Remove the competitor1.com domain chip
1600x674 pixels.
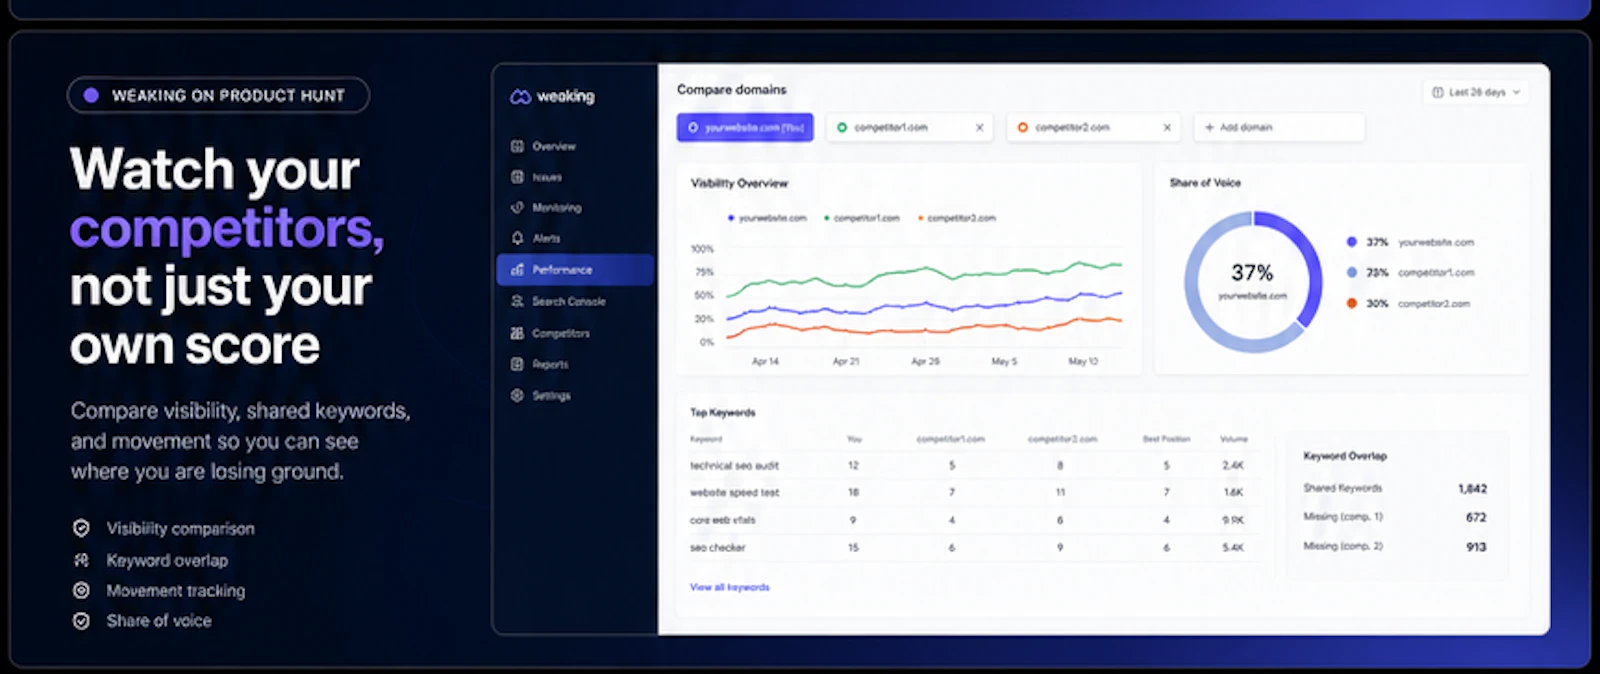979,128
